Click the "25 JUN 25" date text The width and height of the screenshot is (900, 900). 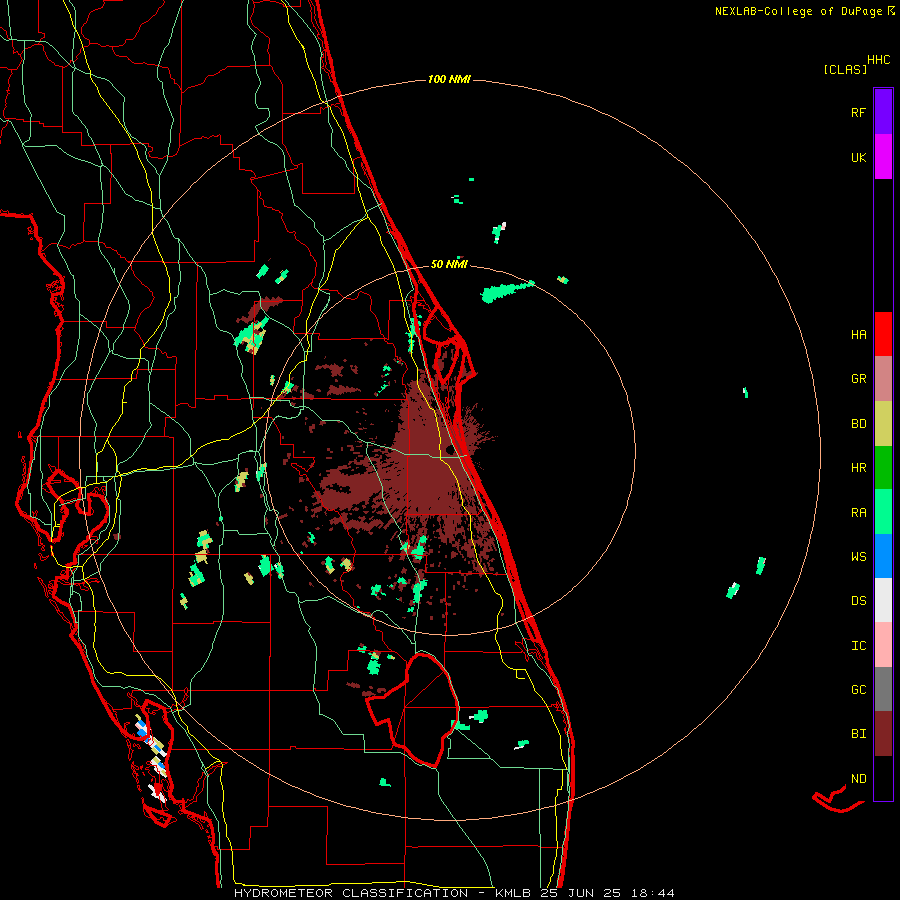pyautogui.click(x=580, y=893)
